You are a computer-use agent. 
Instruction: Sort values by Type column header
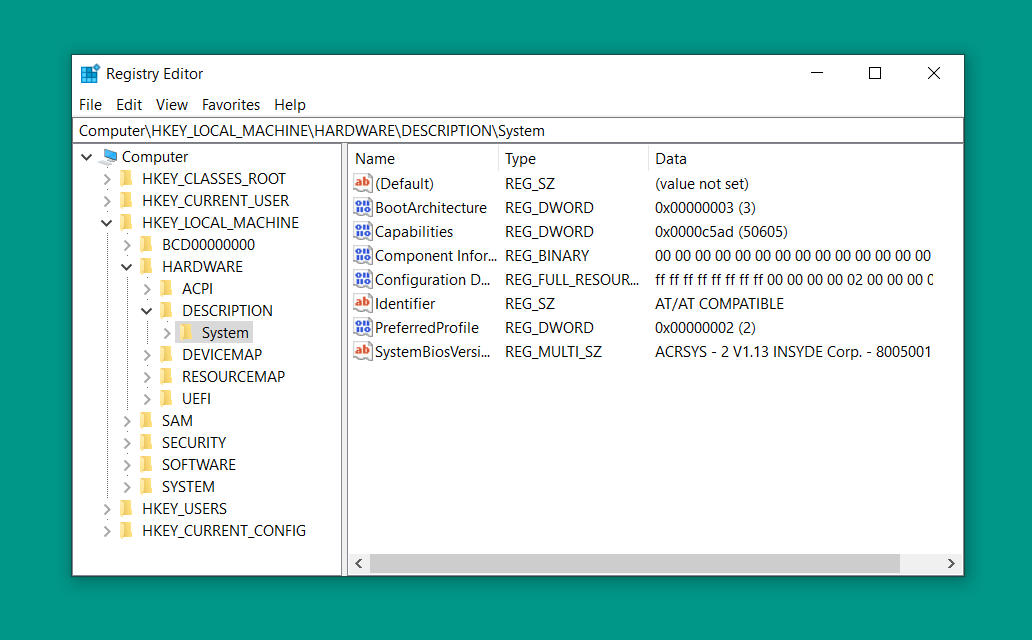[x=573, y=159]
